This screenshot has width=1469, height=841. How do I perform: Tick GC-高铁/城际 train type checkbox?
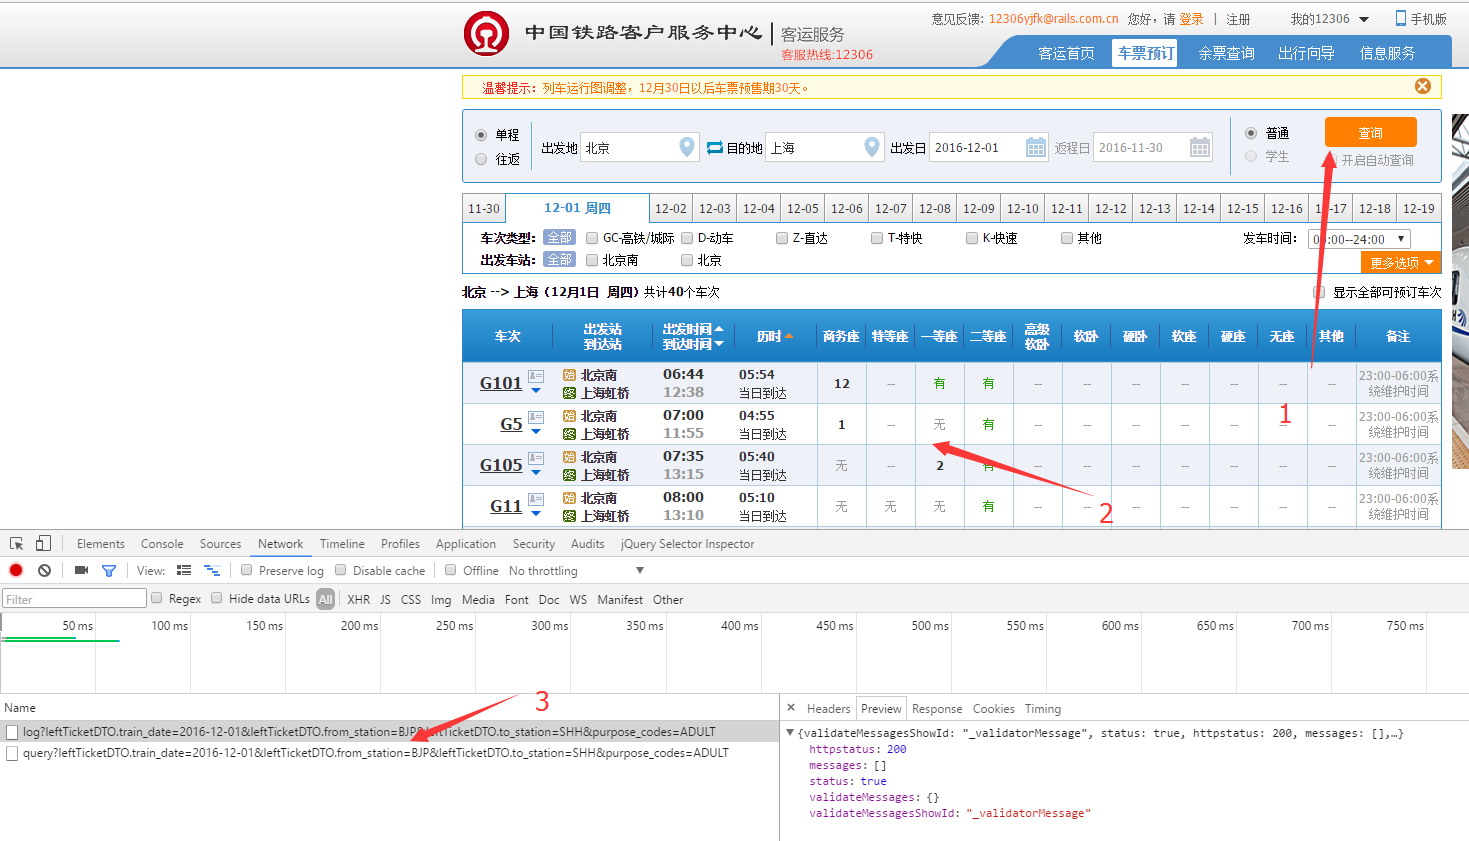[592, 238]
